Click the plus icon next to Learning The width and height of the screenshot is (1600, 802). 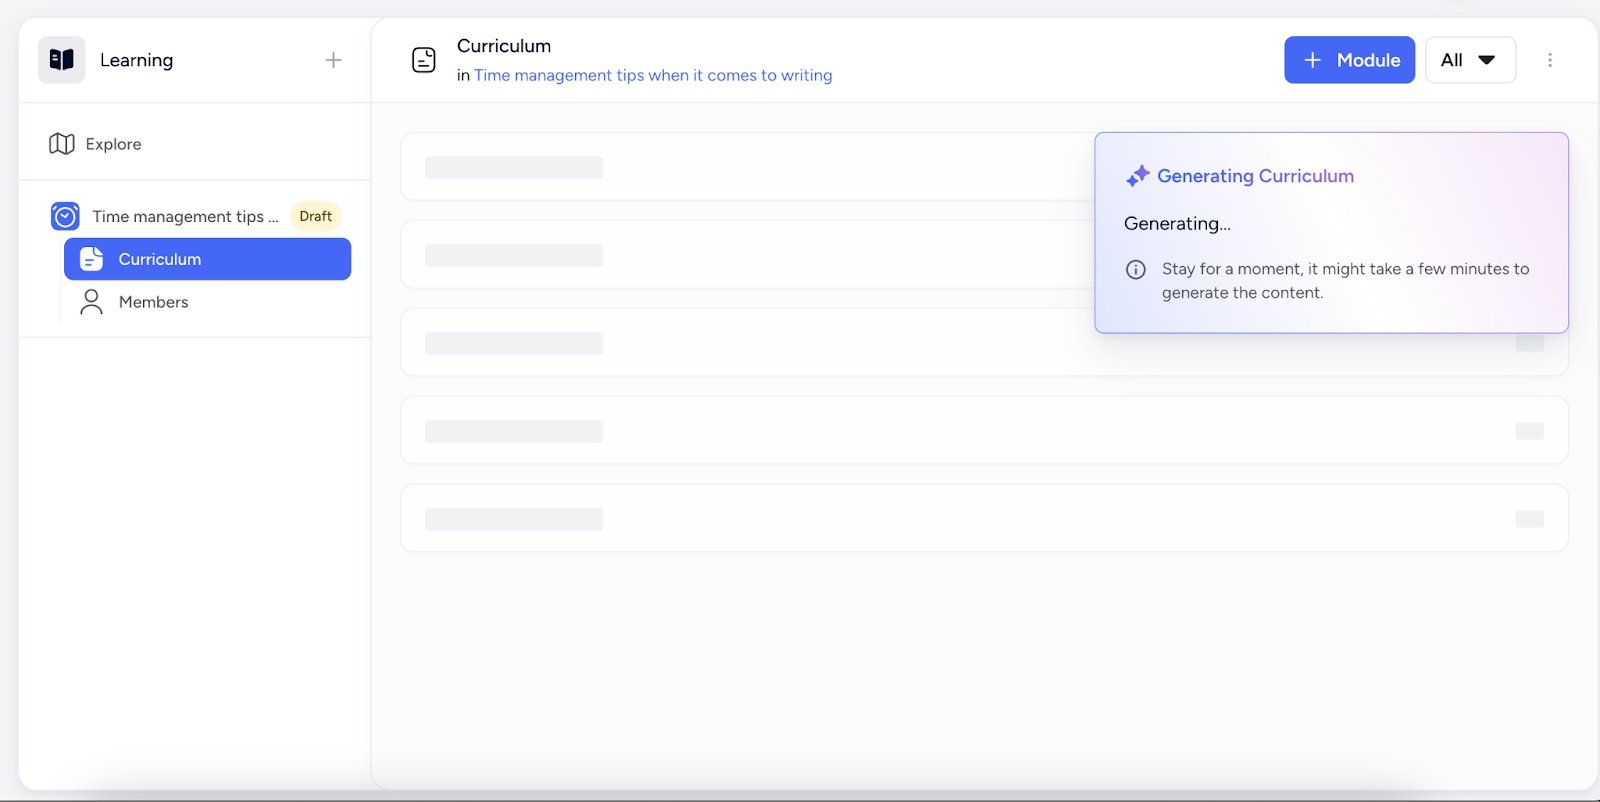tap(333, 60)
